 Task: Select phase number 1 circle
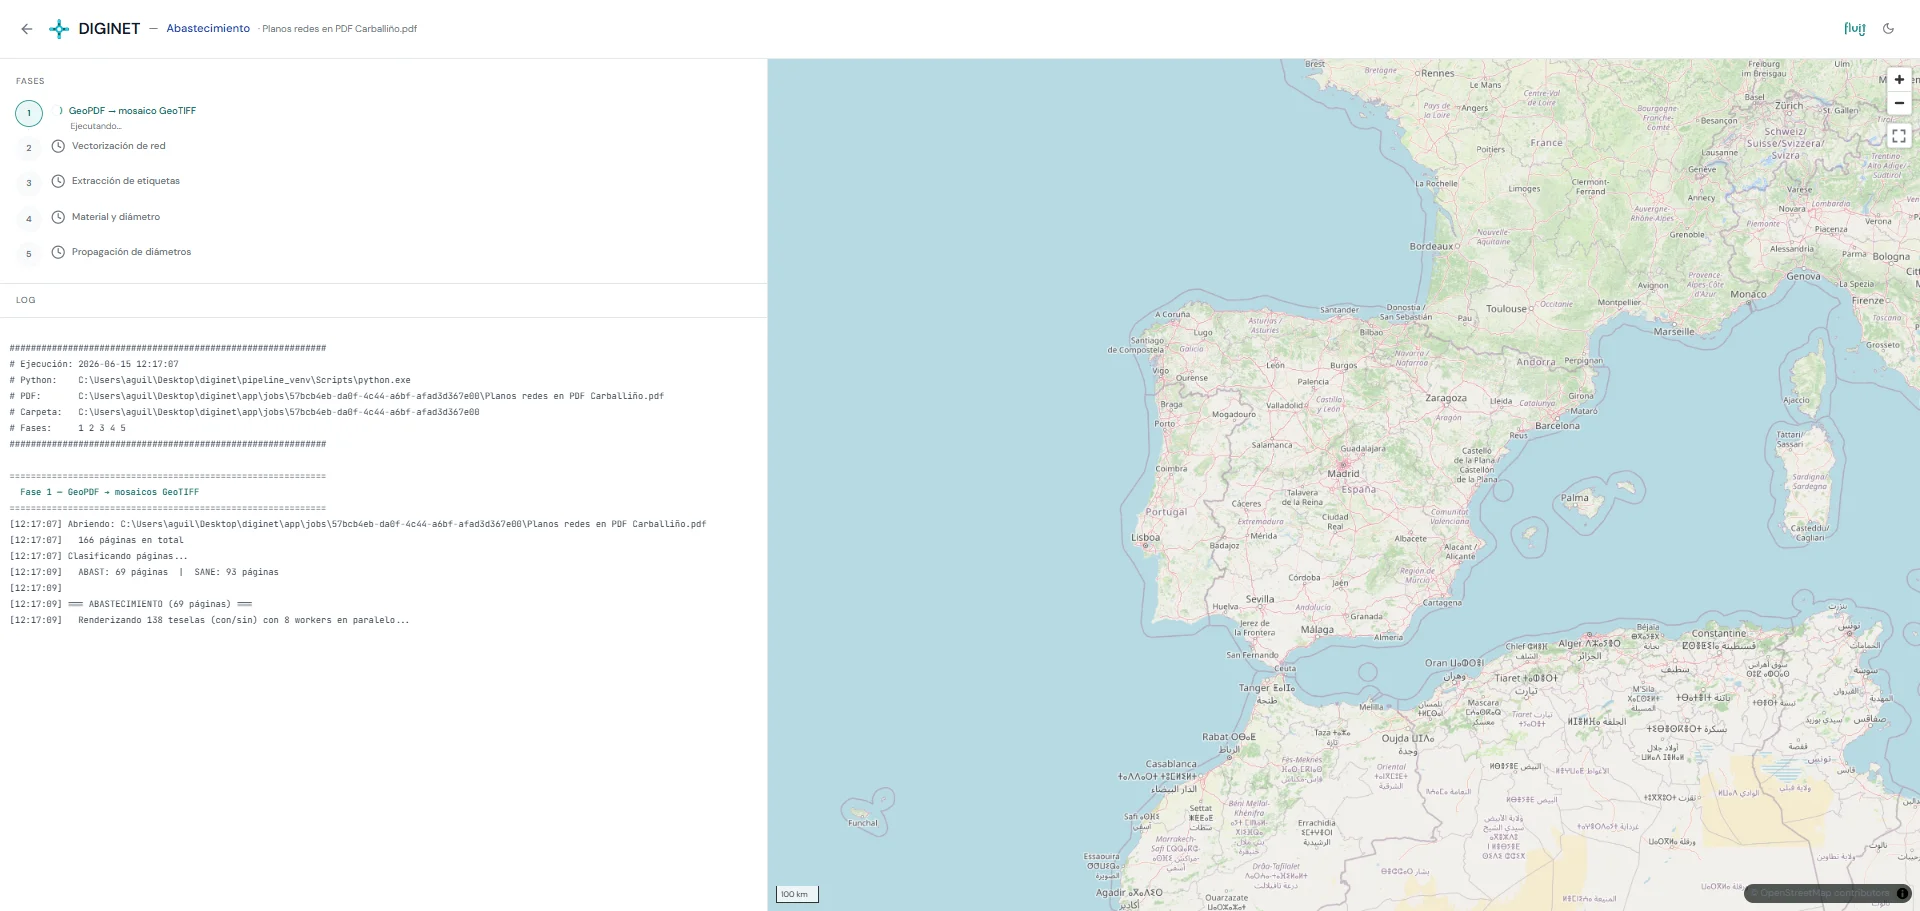29,113
